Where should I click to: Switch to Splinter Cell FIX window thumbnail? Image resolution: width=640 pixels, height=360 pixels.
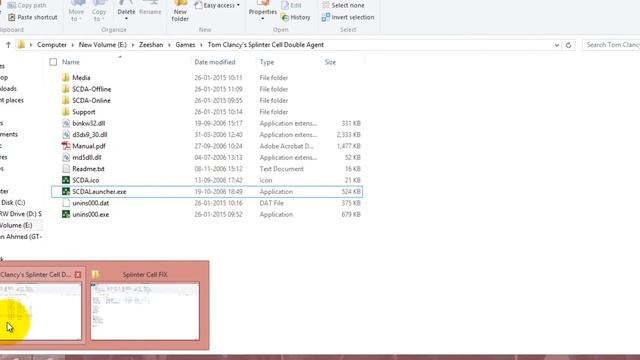tap(145, 311)
